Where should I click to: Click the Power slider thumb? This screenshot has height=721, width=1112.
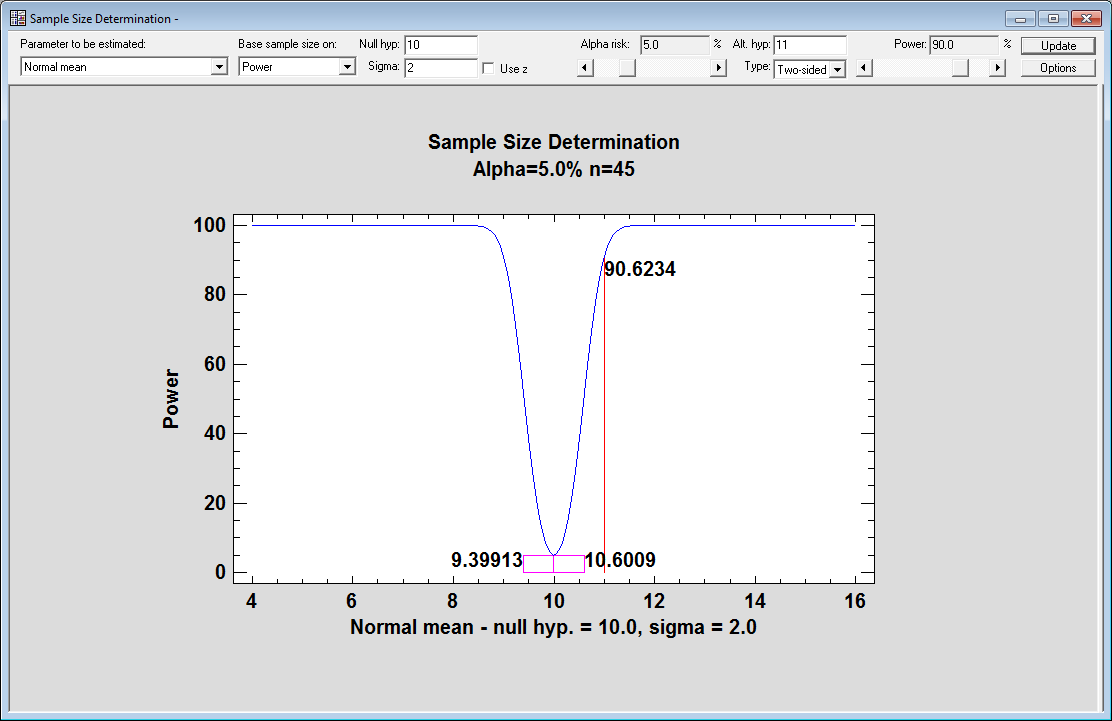click(960, 68)
